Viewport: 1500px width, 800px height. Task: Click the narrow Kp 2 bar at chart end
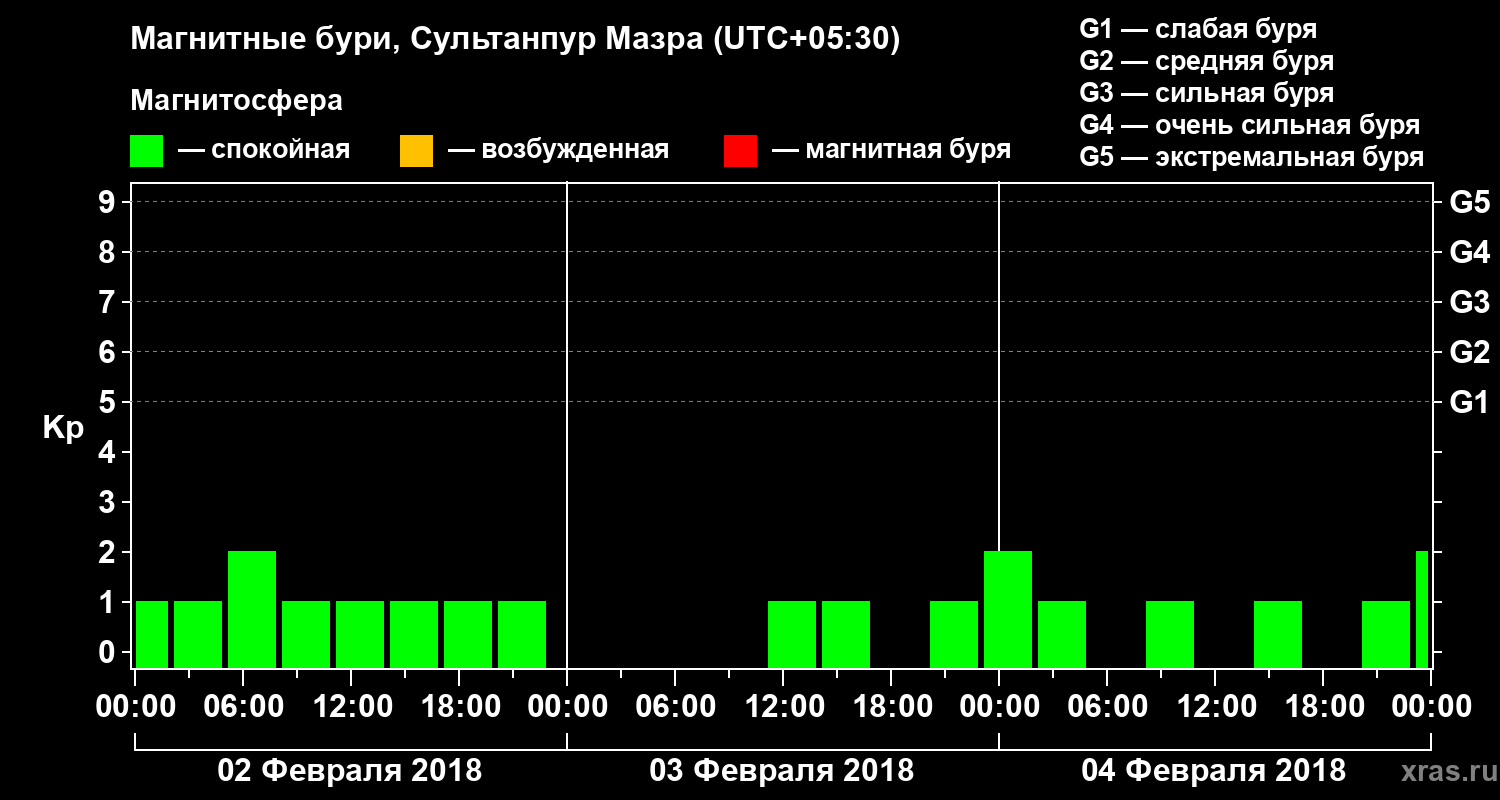(1422, 609)
